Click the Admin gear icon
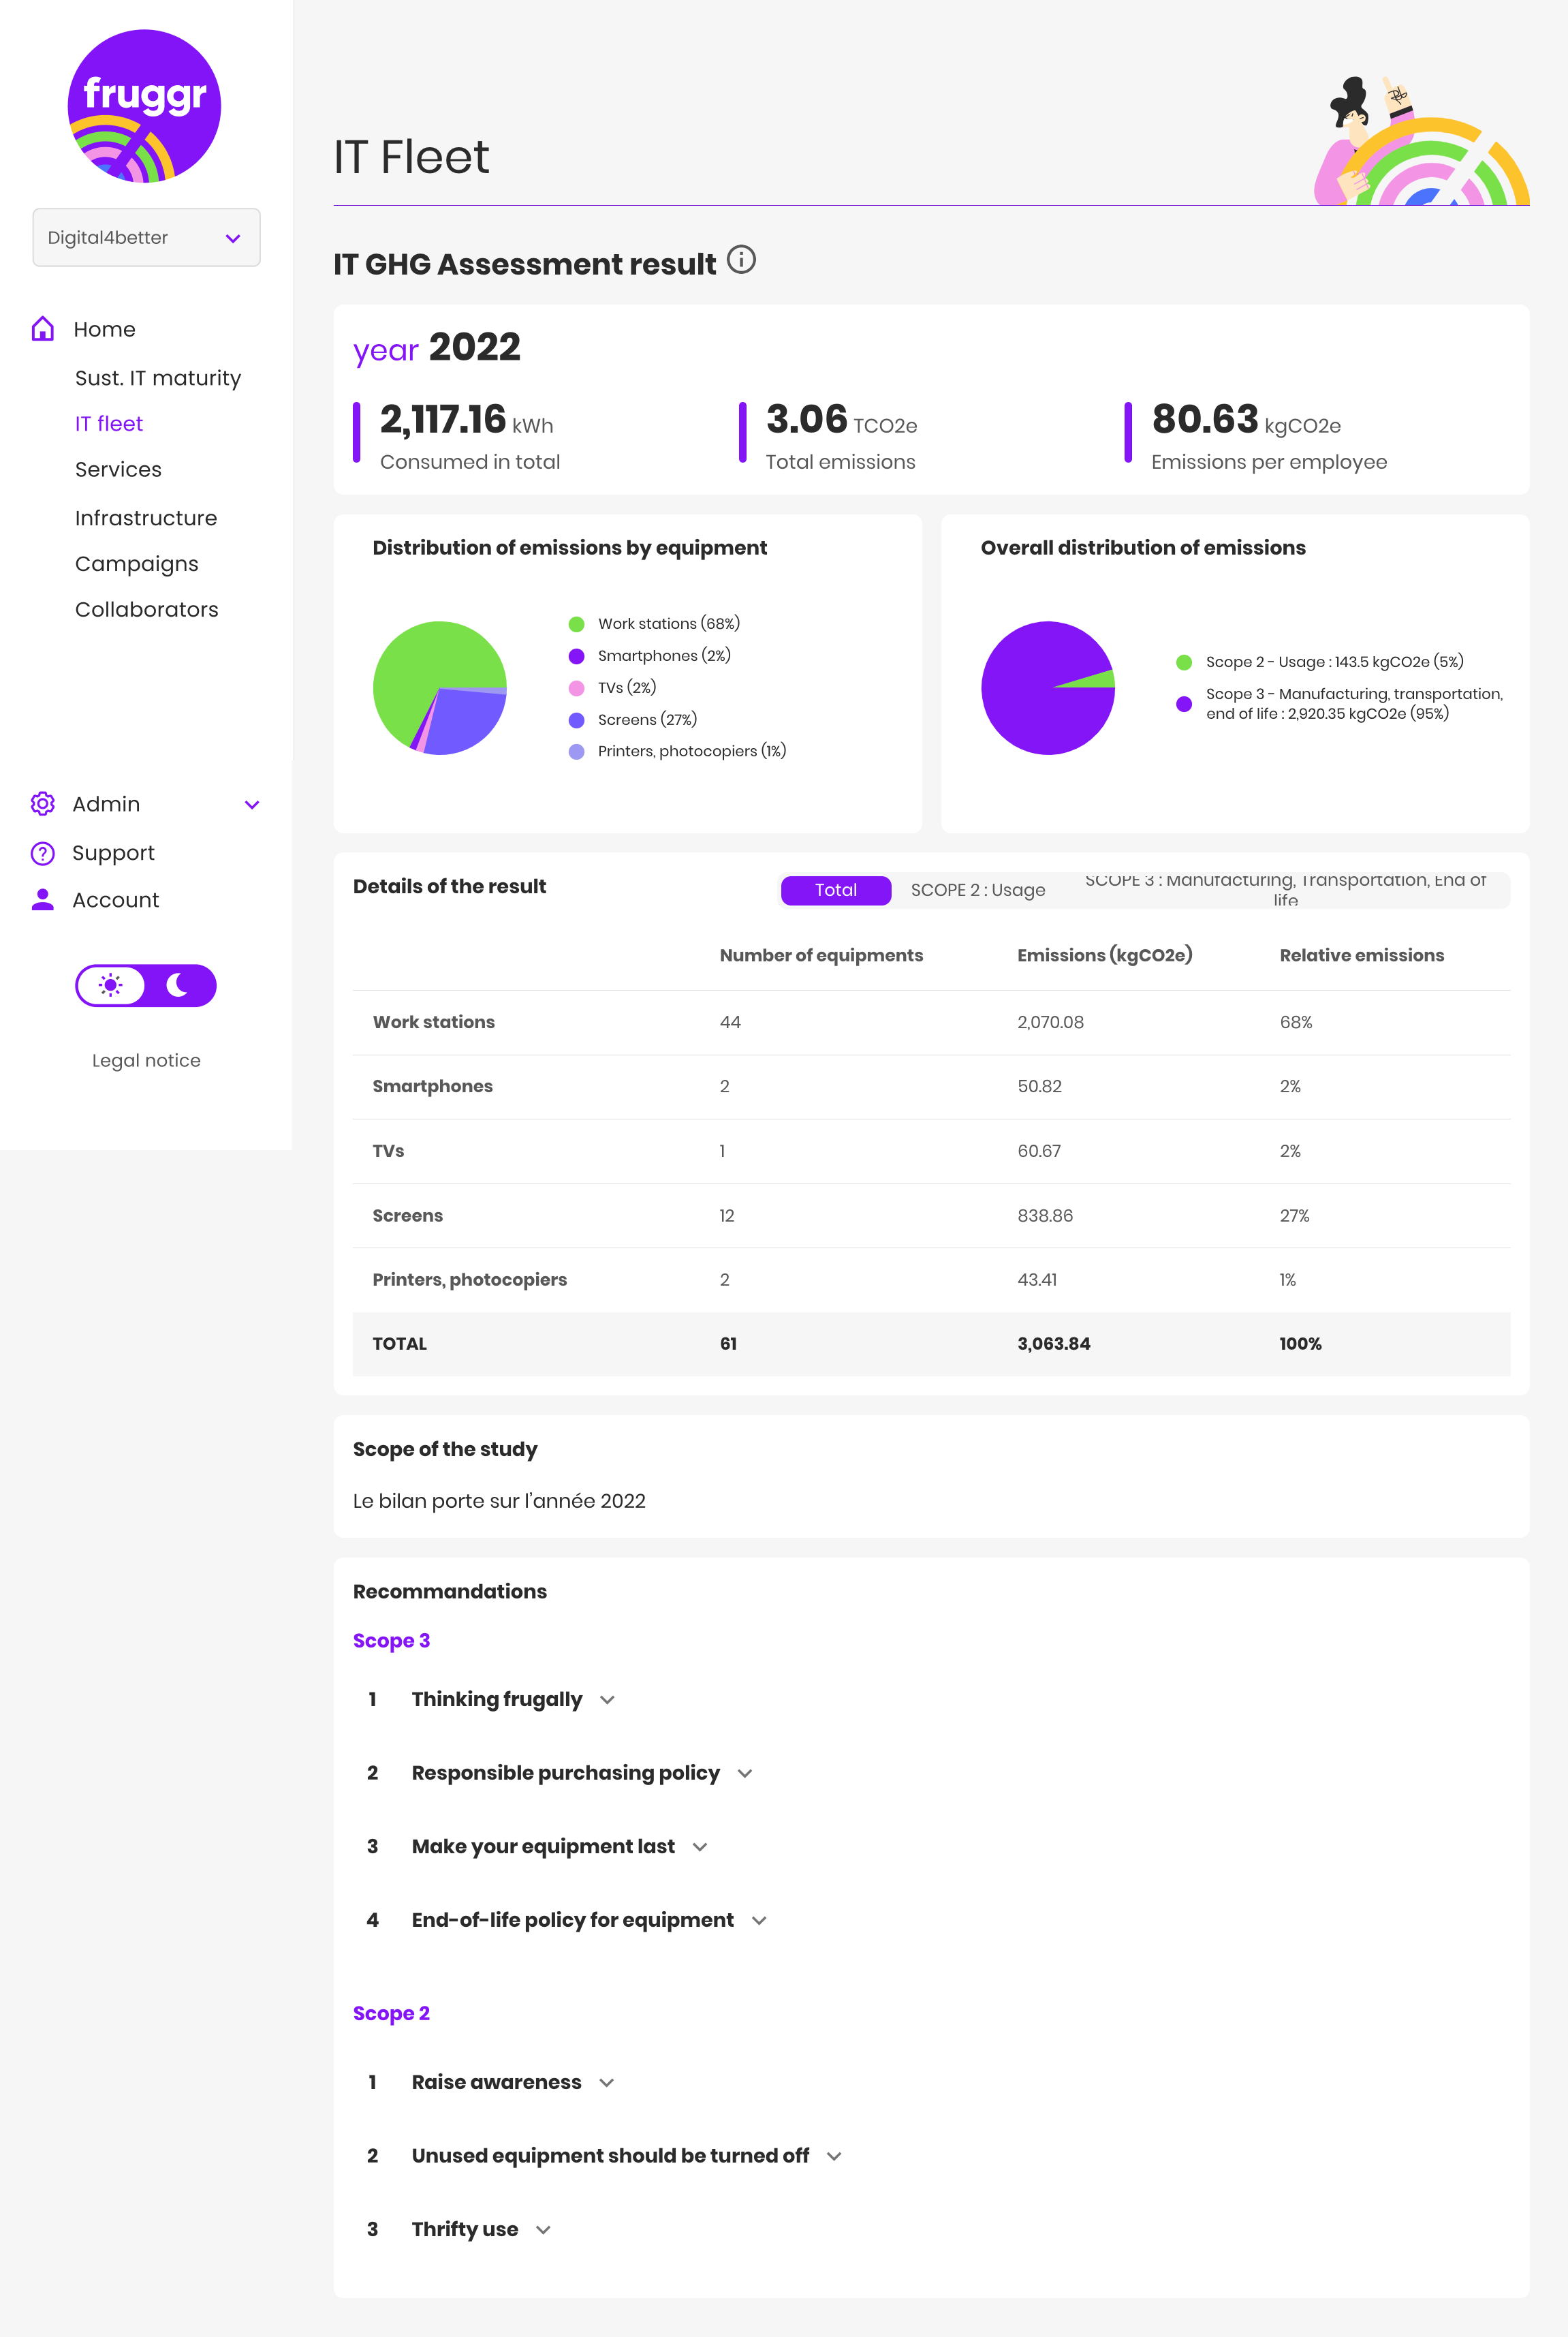1568x2337 pixels. pos(43,804)
